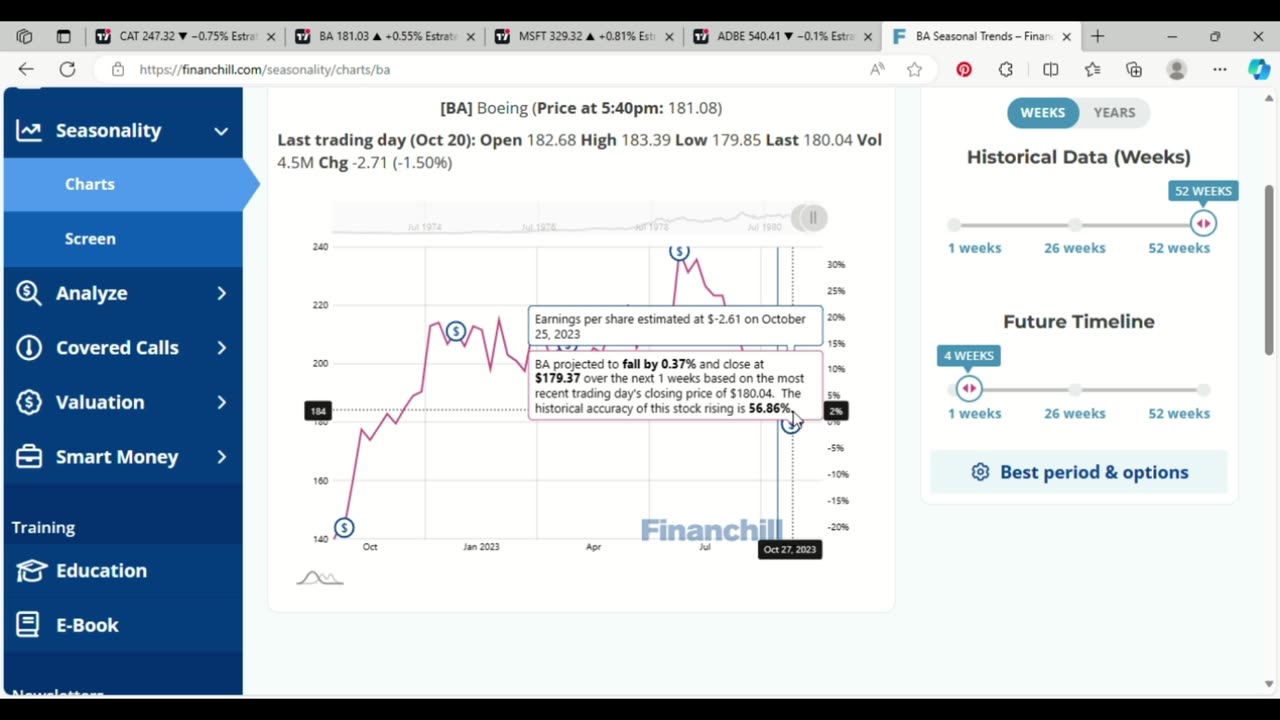Switch to the YEARS toggle
This screenshot has width=1280, height=720.
(x=1114, y=112)
